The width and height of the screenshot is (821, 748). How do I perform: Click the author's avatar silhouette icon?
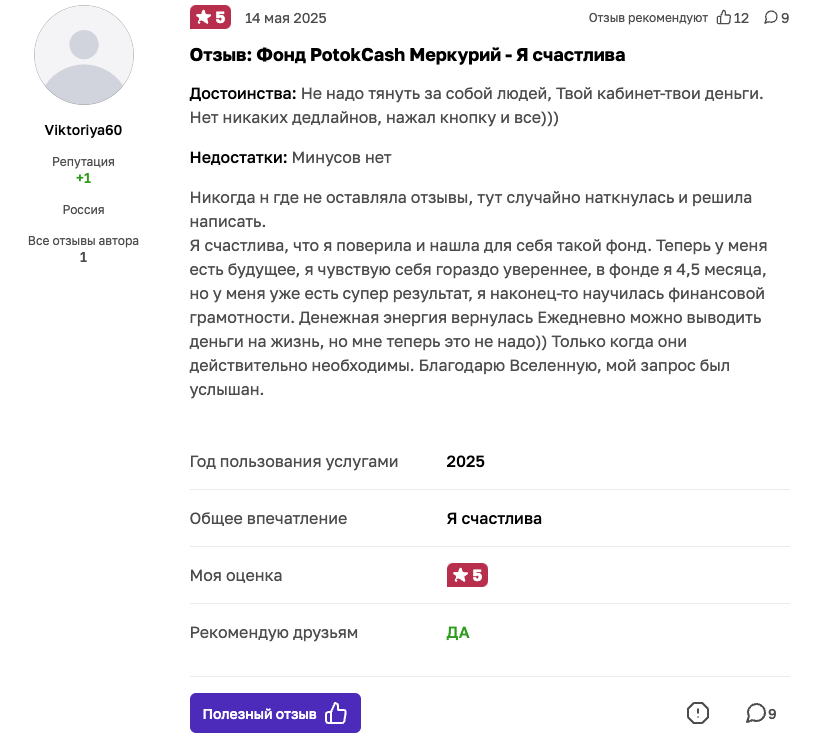(83, 55)
